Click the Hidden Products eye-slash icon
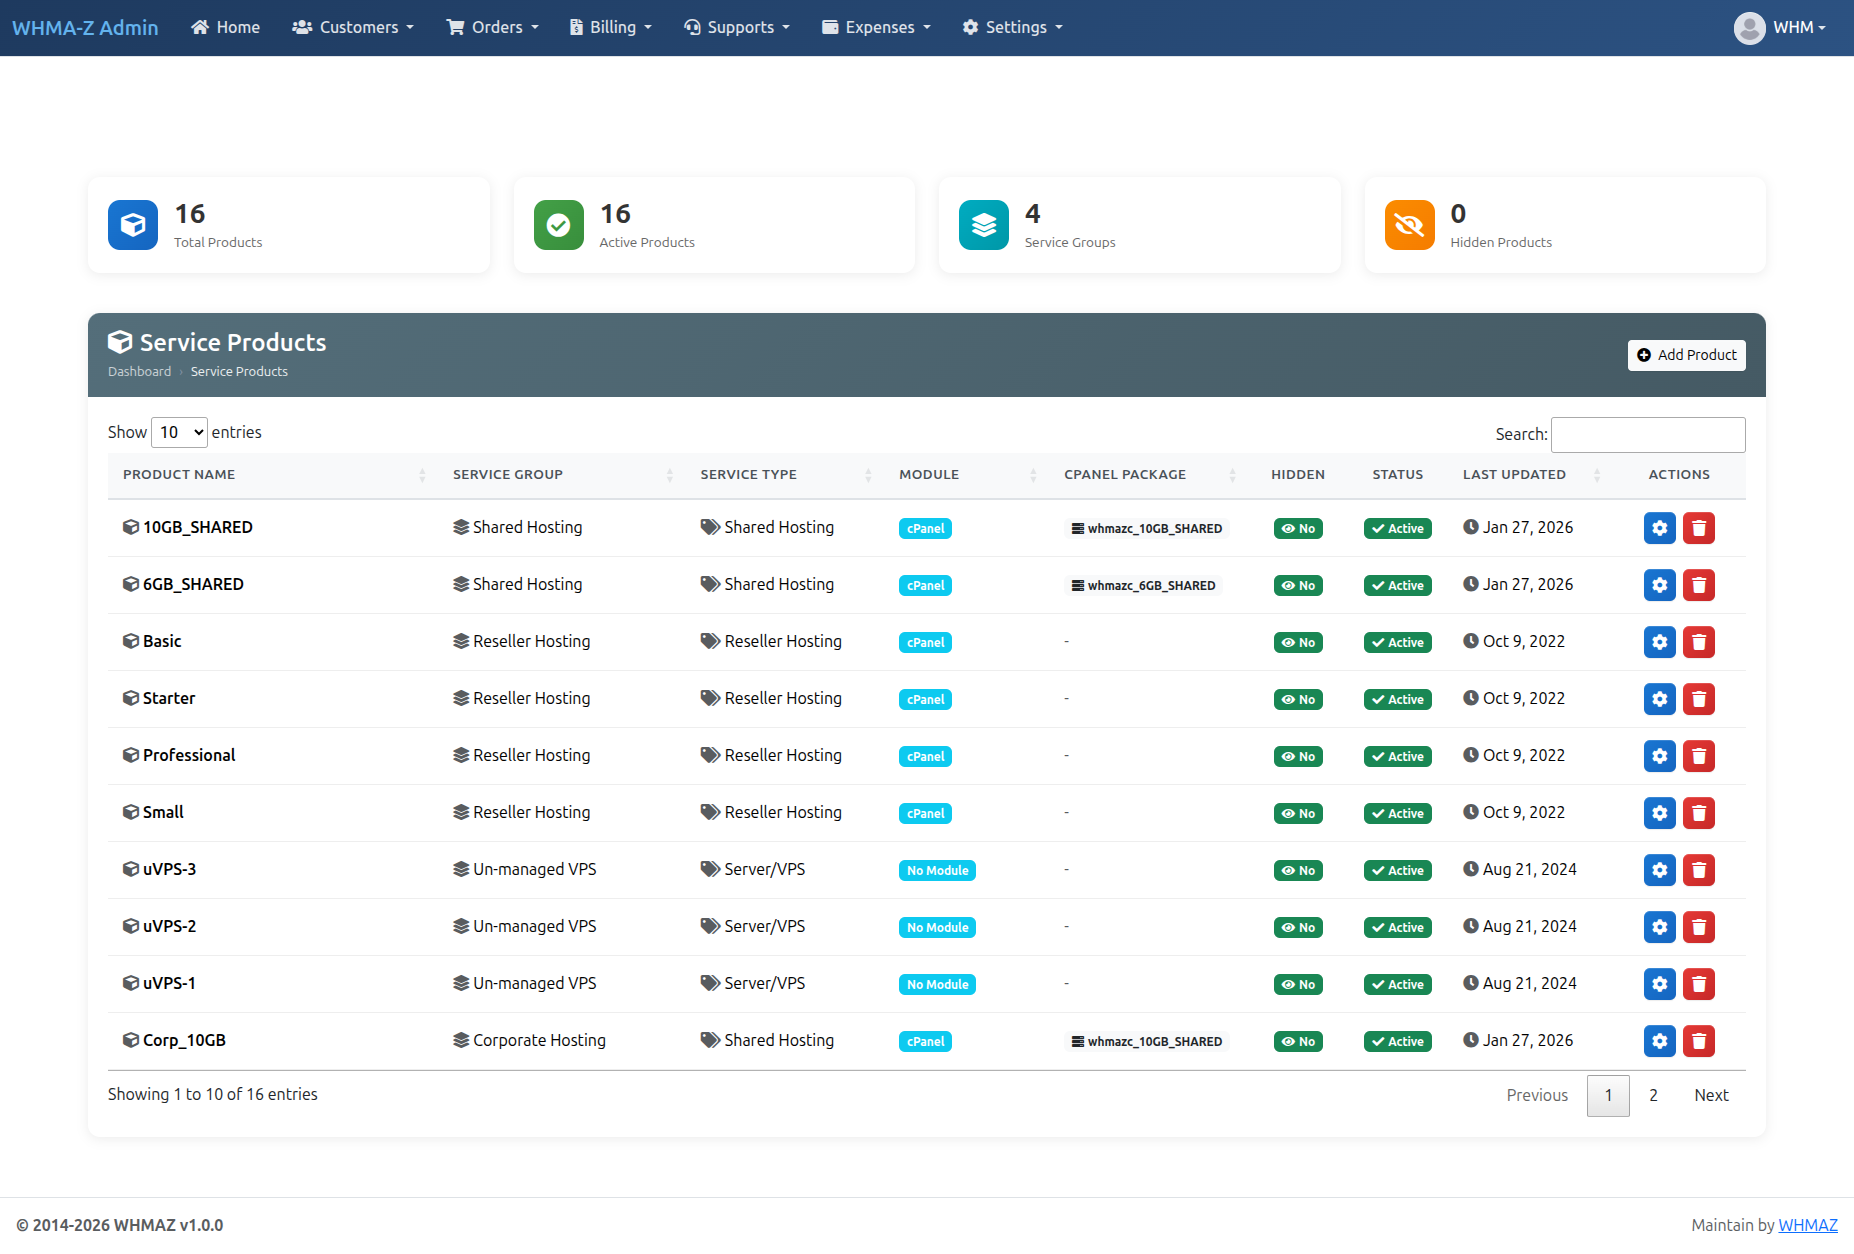The width and height of the screenshot is (1854, 1254). [x=1409, y=225]
